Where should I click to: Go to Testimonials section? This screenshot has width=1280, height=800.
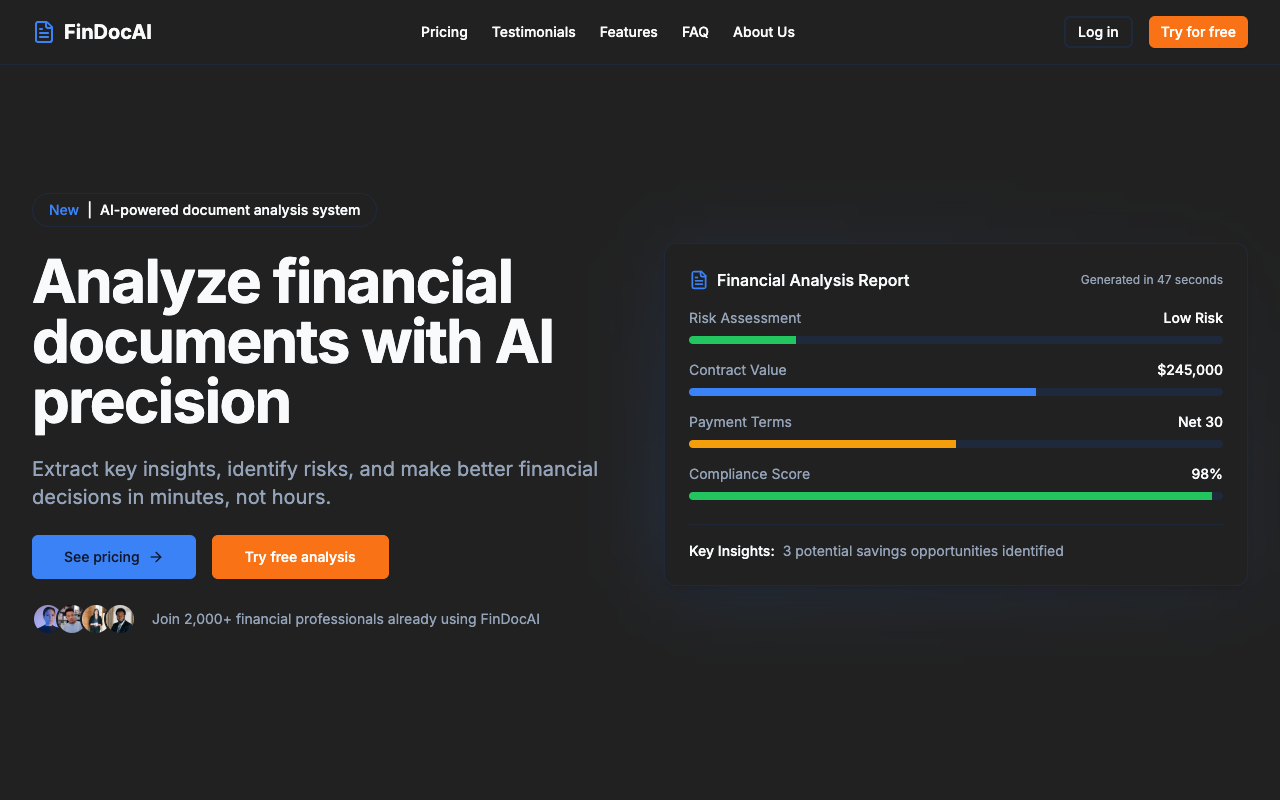(533, 32)
